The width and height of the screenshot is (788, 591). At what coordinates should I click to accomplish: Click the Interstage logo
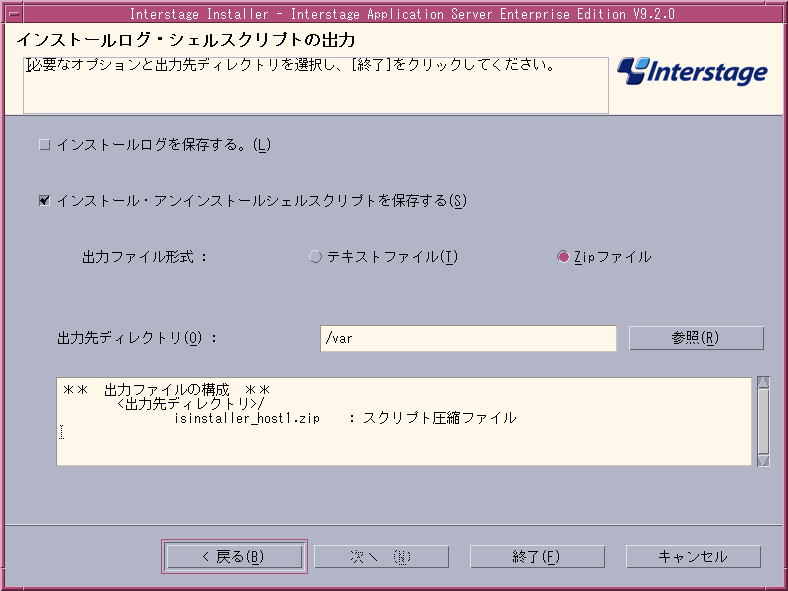692,71
